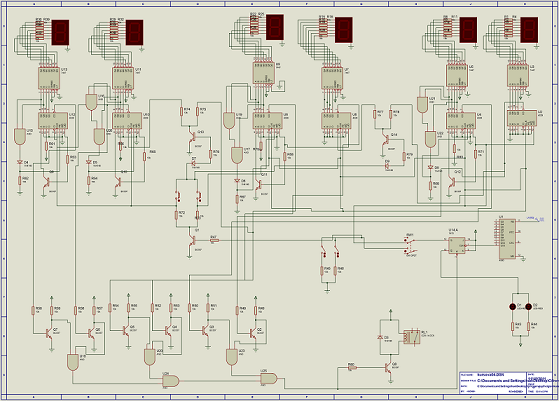Image resolution: width=559 pixels, height=401 pixels.
Task: Select resistor R60 at Q8 base
Action: [352, 367]
